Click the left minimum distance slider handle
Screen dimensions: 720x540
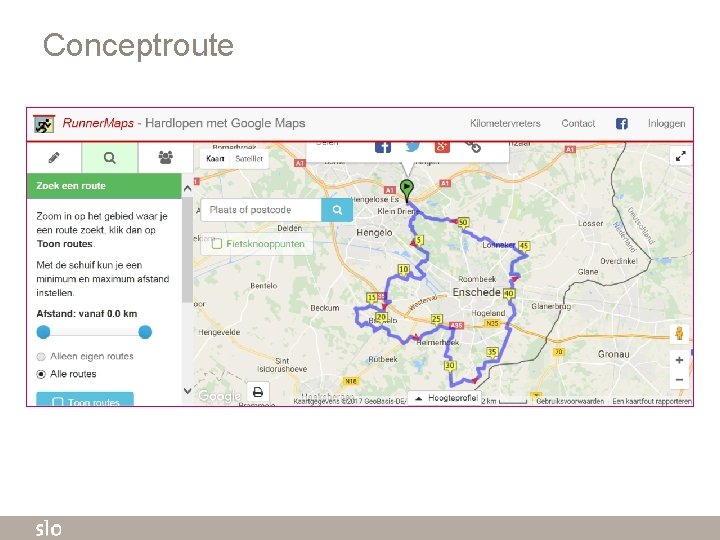[43, 332]
